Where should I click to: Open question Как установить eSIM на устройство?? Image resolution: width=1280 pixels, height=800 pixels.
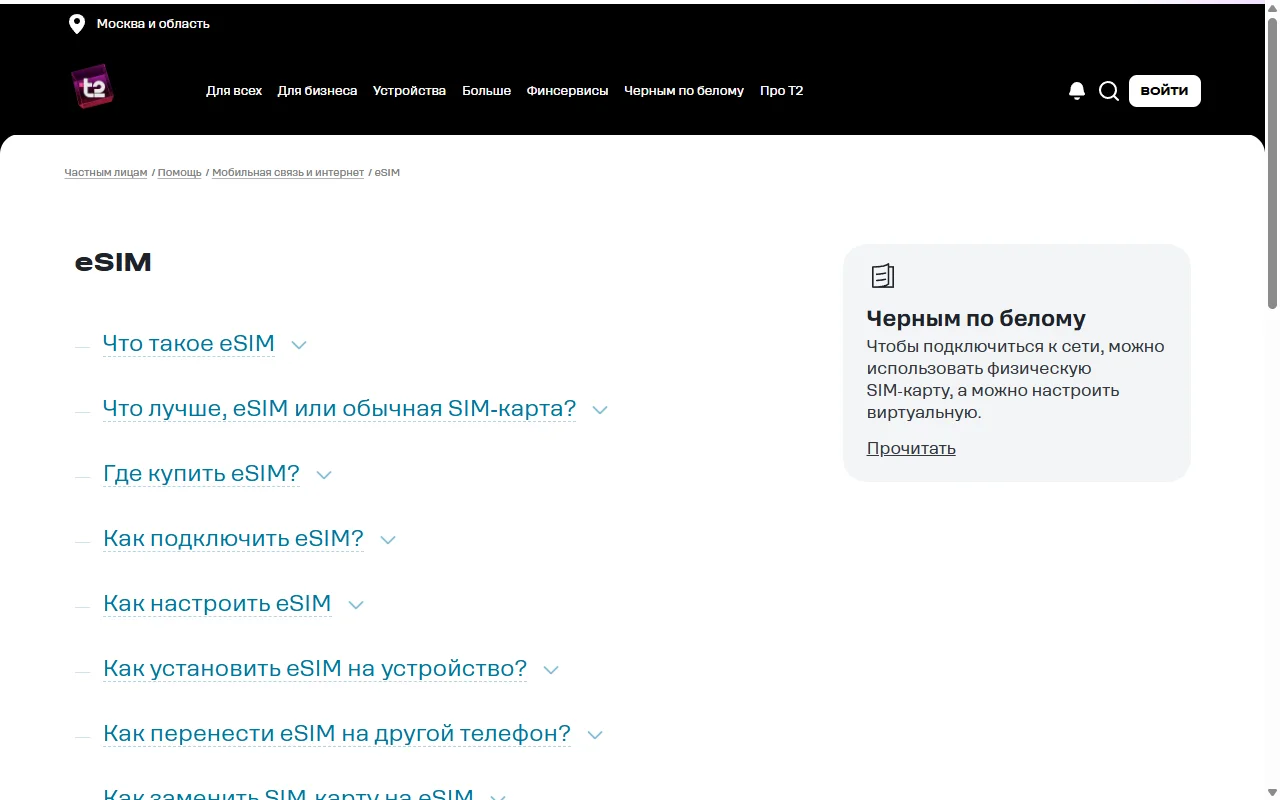(x=315, y=669)
